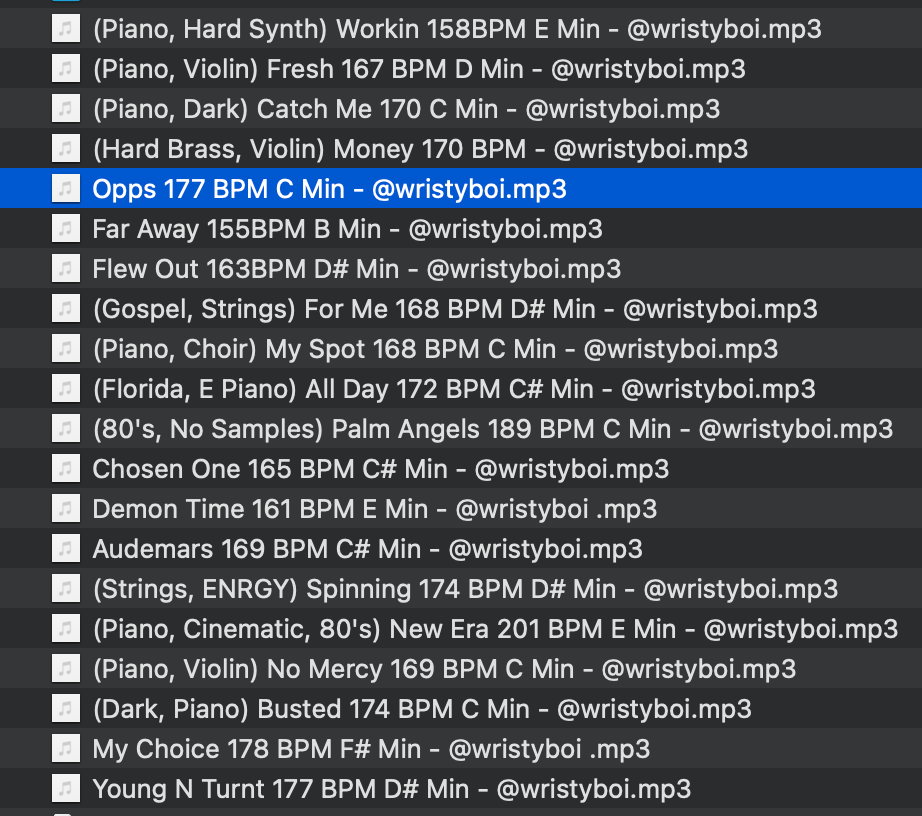This screenshot has width=922, height=816.
Task: Select the Fresh 167 BPM D Min track
Action: click(x=418, y=69)
